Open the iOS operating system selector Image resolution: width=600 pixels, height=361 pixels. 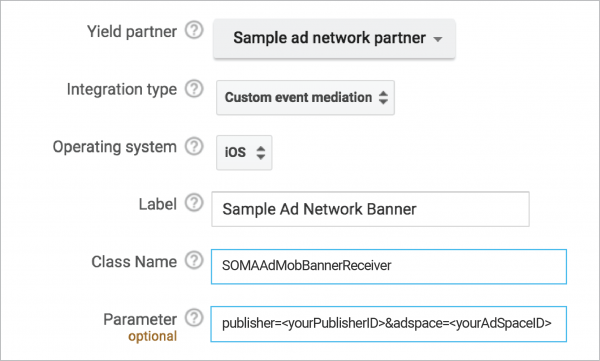coord(244,152)
